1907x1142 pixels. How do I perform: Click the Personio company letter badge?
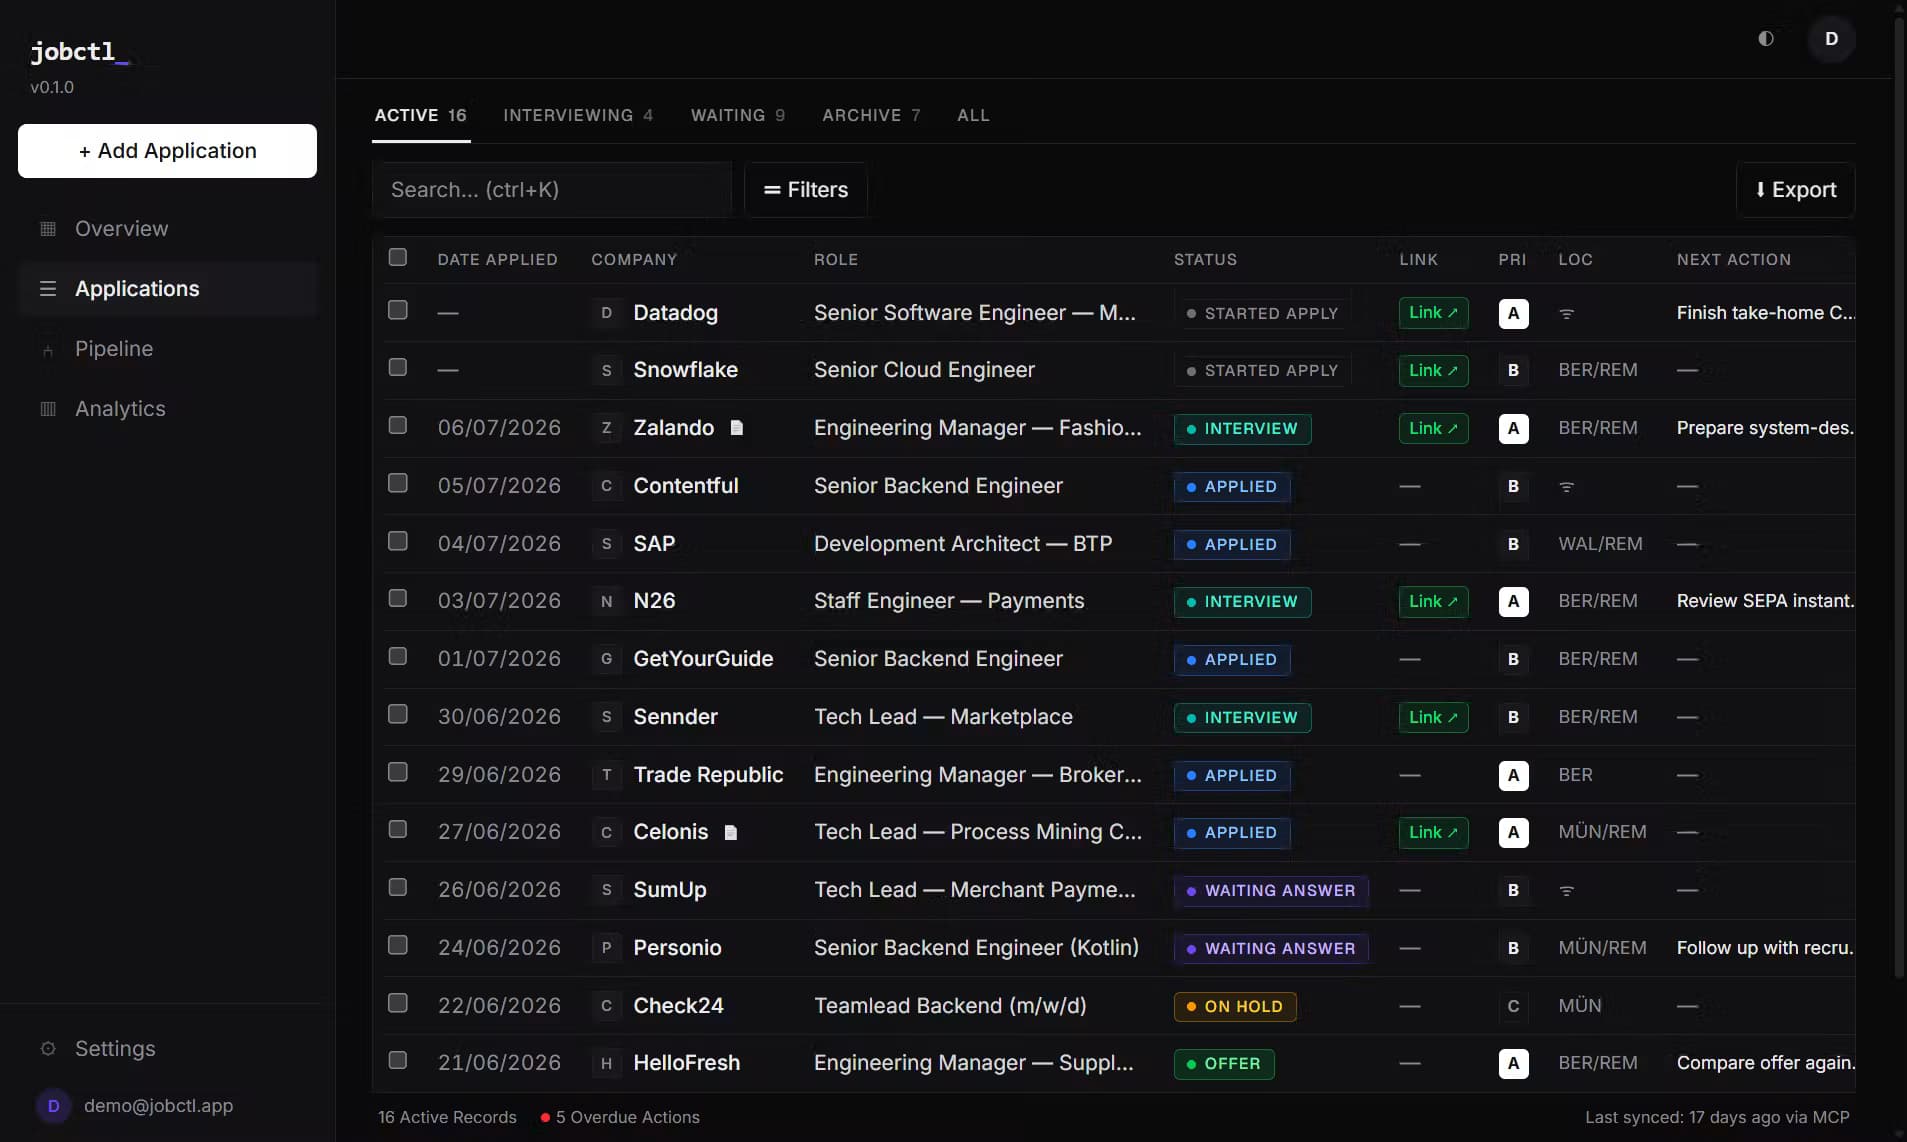(x=606, y=948)
